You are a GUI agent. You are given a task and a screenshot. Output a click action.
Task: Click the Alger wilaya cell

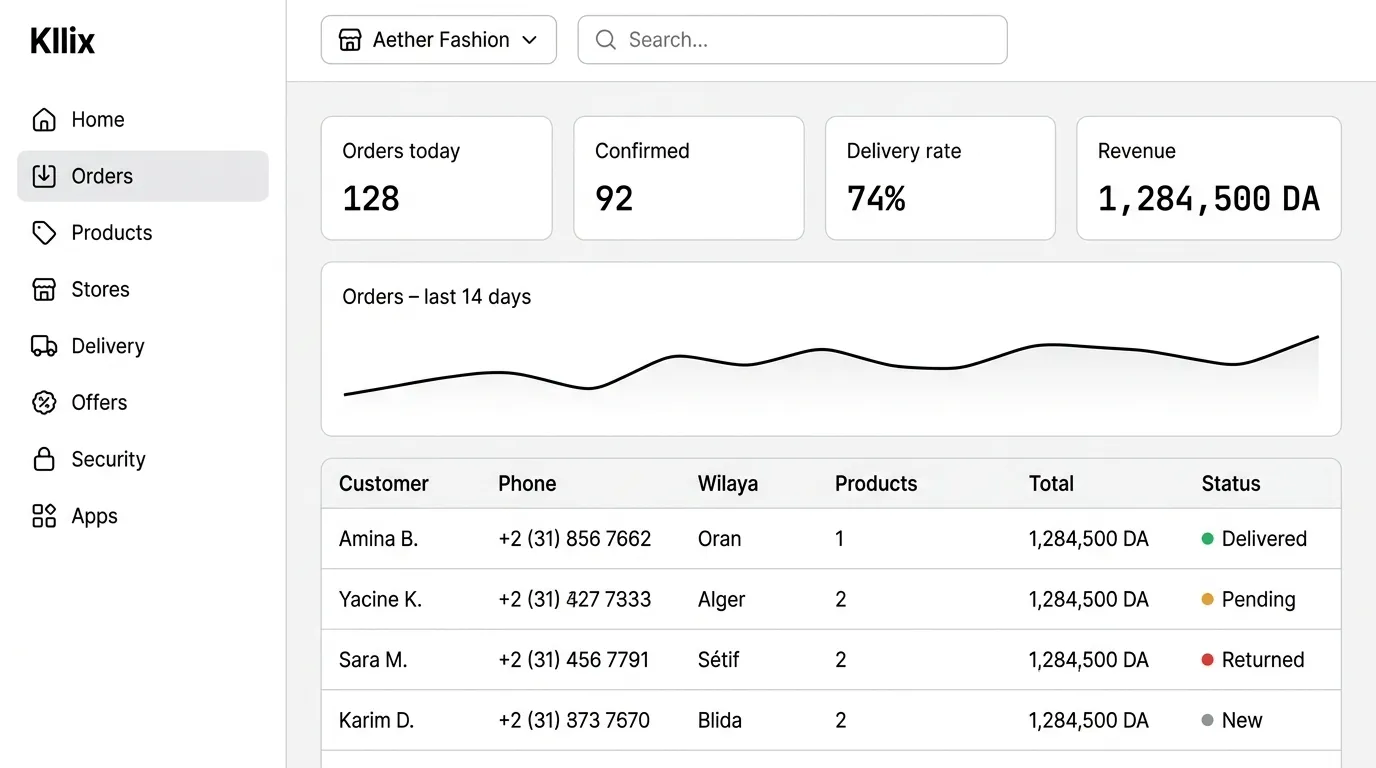point(722,599)
